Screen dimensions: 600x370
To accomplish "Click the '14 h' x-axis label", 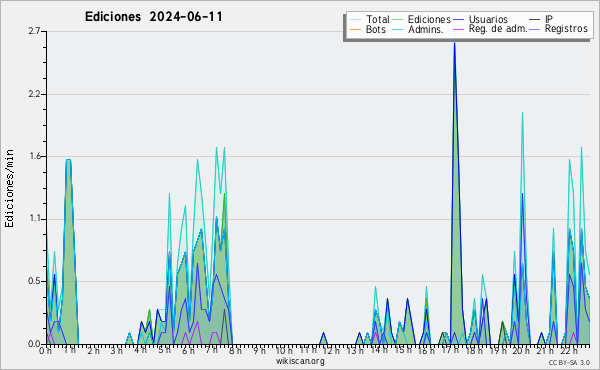I will coord(379,350).
